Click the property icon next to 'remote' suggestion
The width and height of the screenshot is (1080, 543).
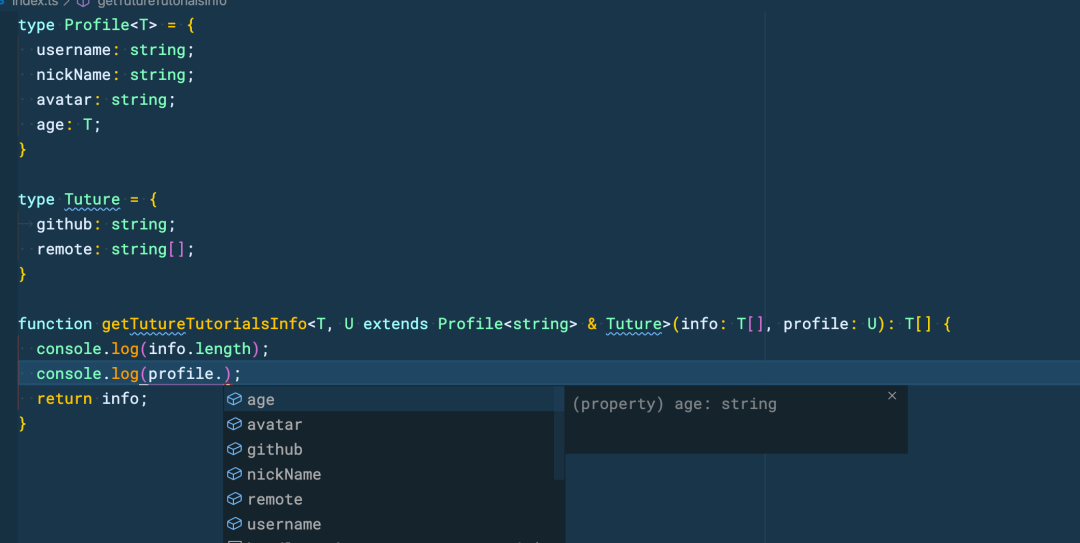tap(235, 499)
